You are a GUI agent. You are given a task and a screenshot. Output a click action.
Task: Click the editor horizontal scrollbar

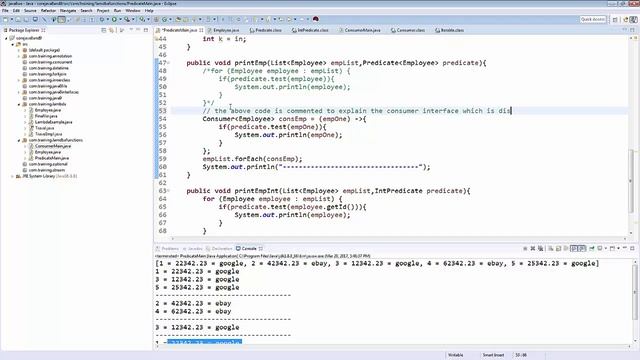click(398, 239)
